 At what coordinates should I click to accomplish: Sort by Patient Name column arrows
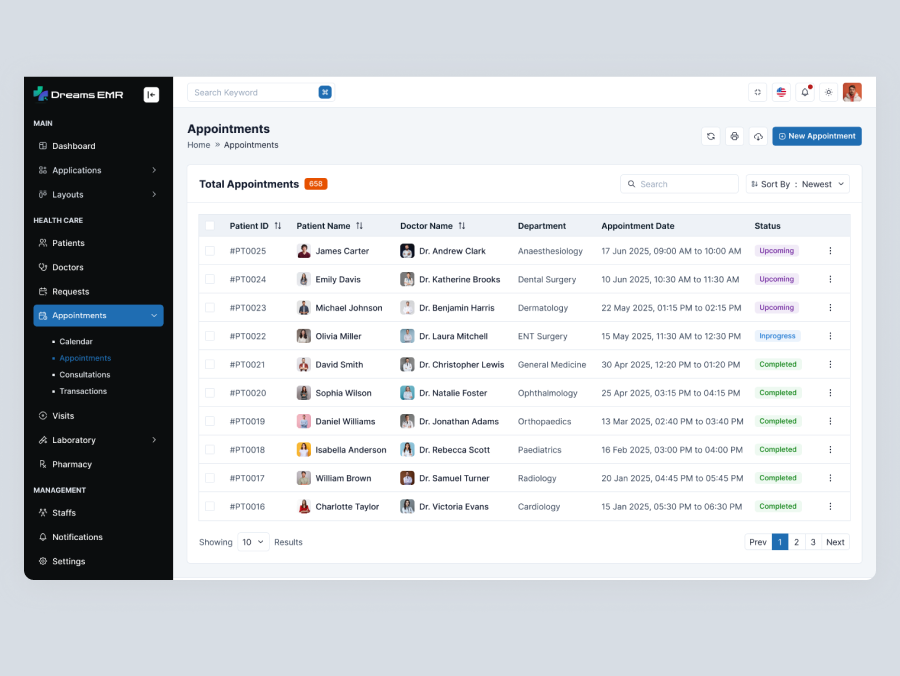[359, 226]
